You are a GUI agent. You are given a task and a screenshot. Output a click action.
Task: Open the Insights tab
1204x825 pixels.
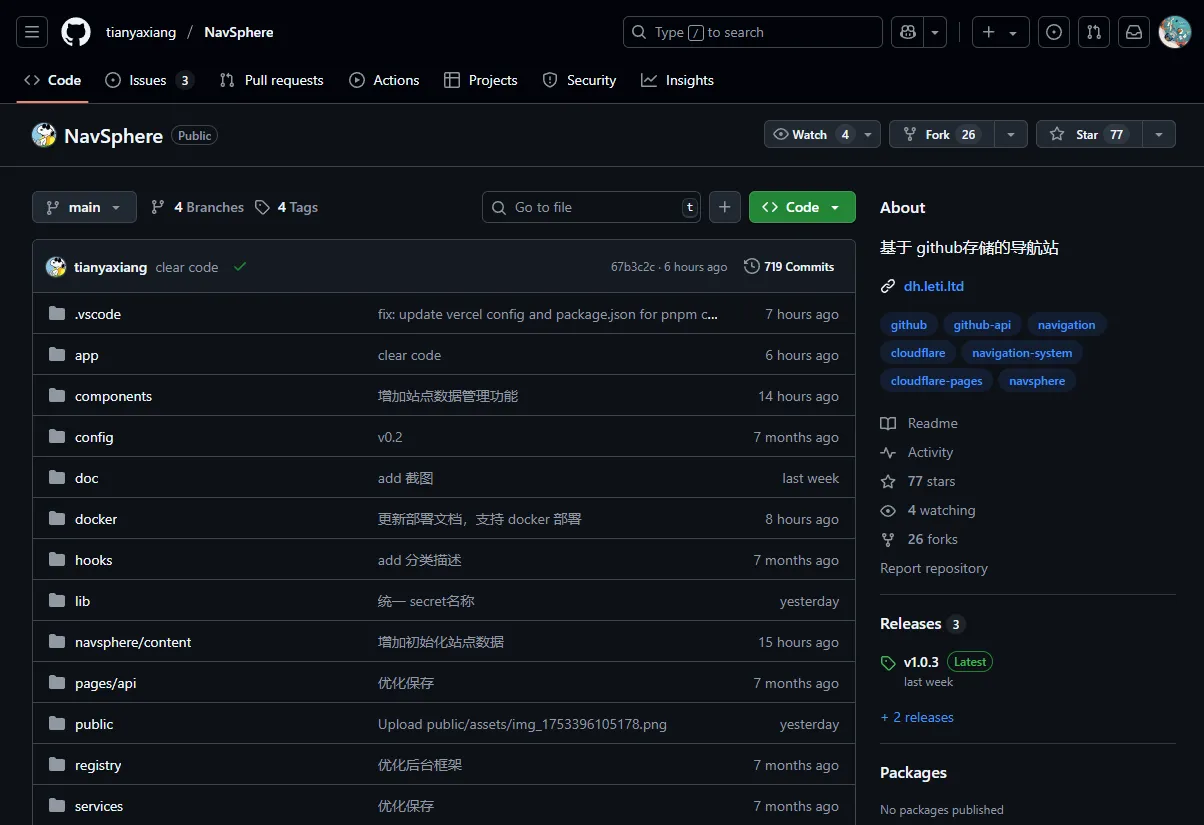tap(677, 80)
